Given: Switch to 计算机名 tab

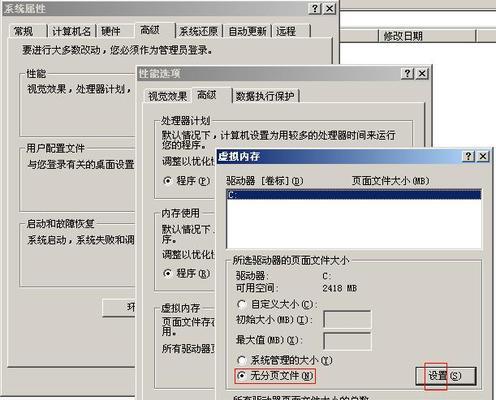Looking at the screenshot, I should click(x=71, y=31).
